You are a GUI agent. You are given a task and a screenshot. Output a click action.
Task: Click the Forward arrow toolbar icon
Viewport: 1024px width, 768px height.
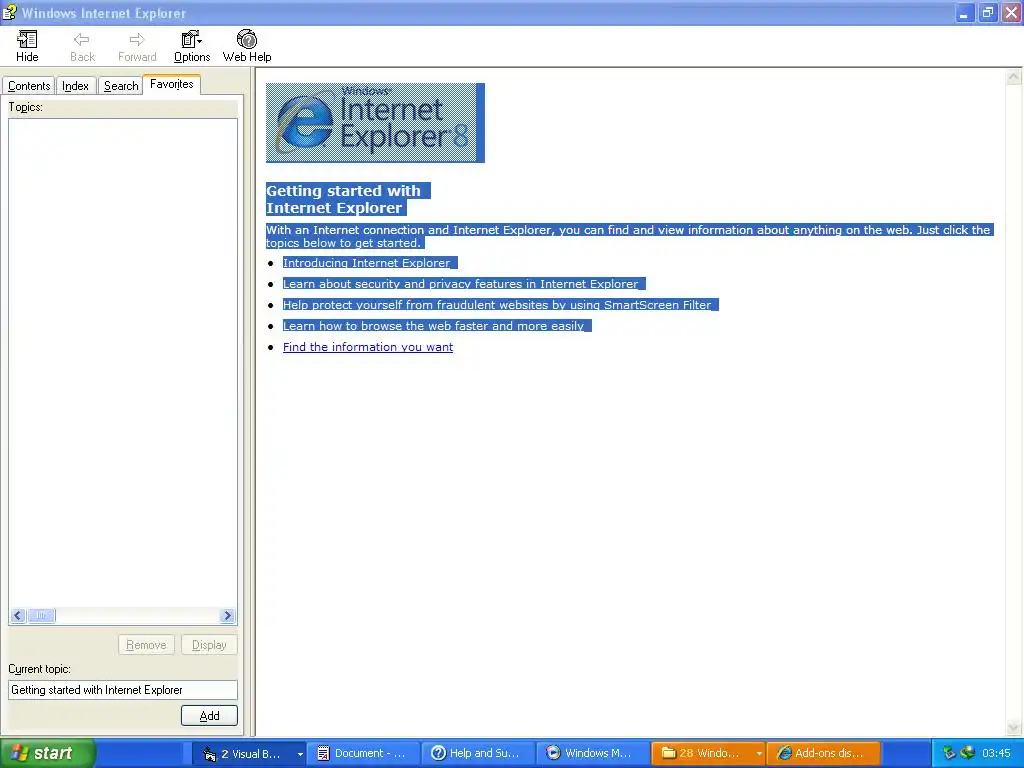(137, 46)
